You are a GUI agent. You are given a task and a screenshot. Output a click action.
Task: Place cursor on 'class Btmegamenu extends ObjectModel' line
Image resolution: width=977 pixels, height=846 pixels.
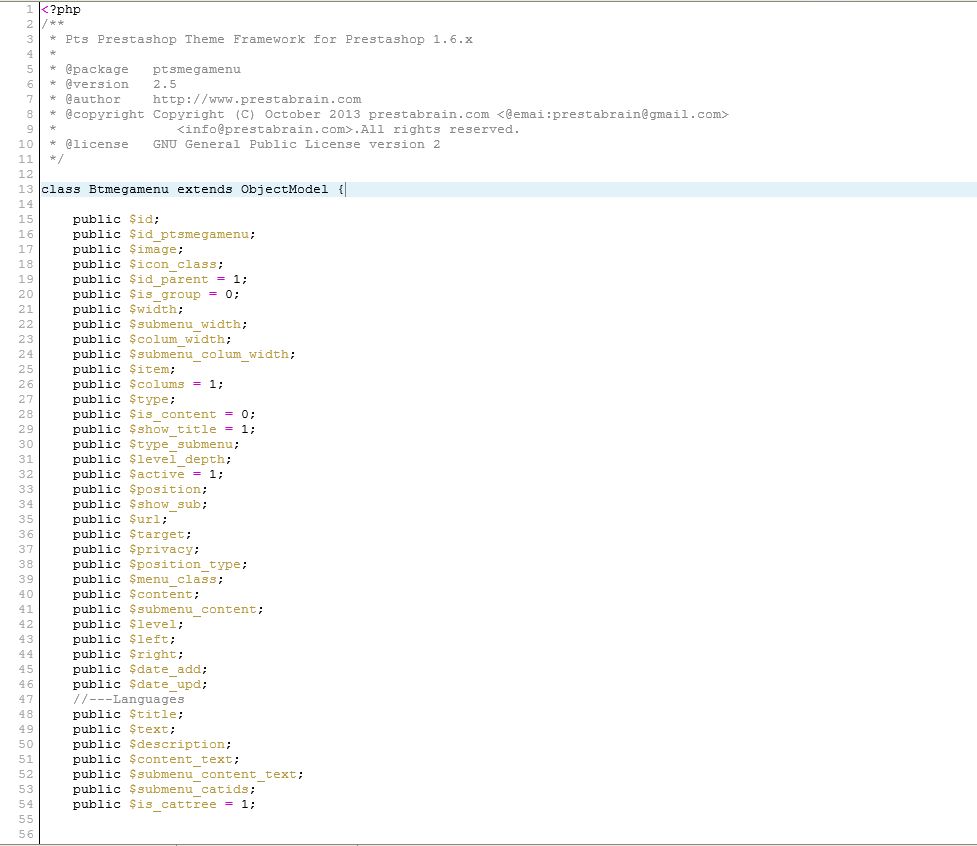pyautogui.click(x=193, y=189)
